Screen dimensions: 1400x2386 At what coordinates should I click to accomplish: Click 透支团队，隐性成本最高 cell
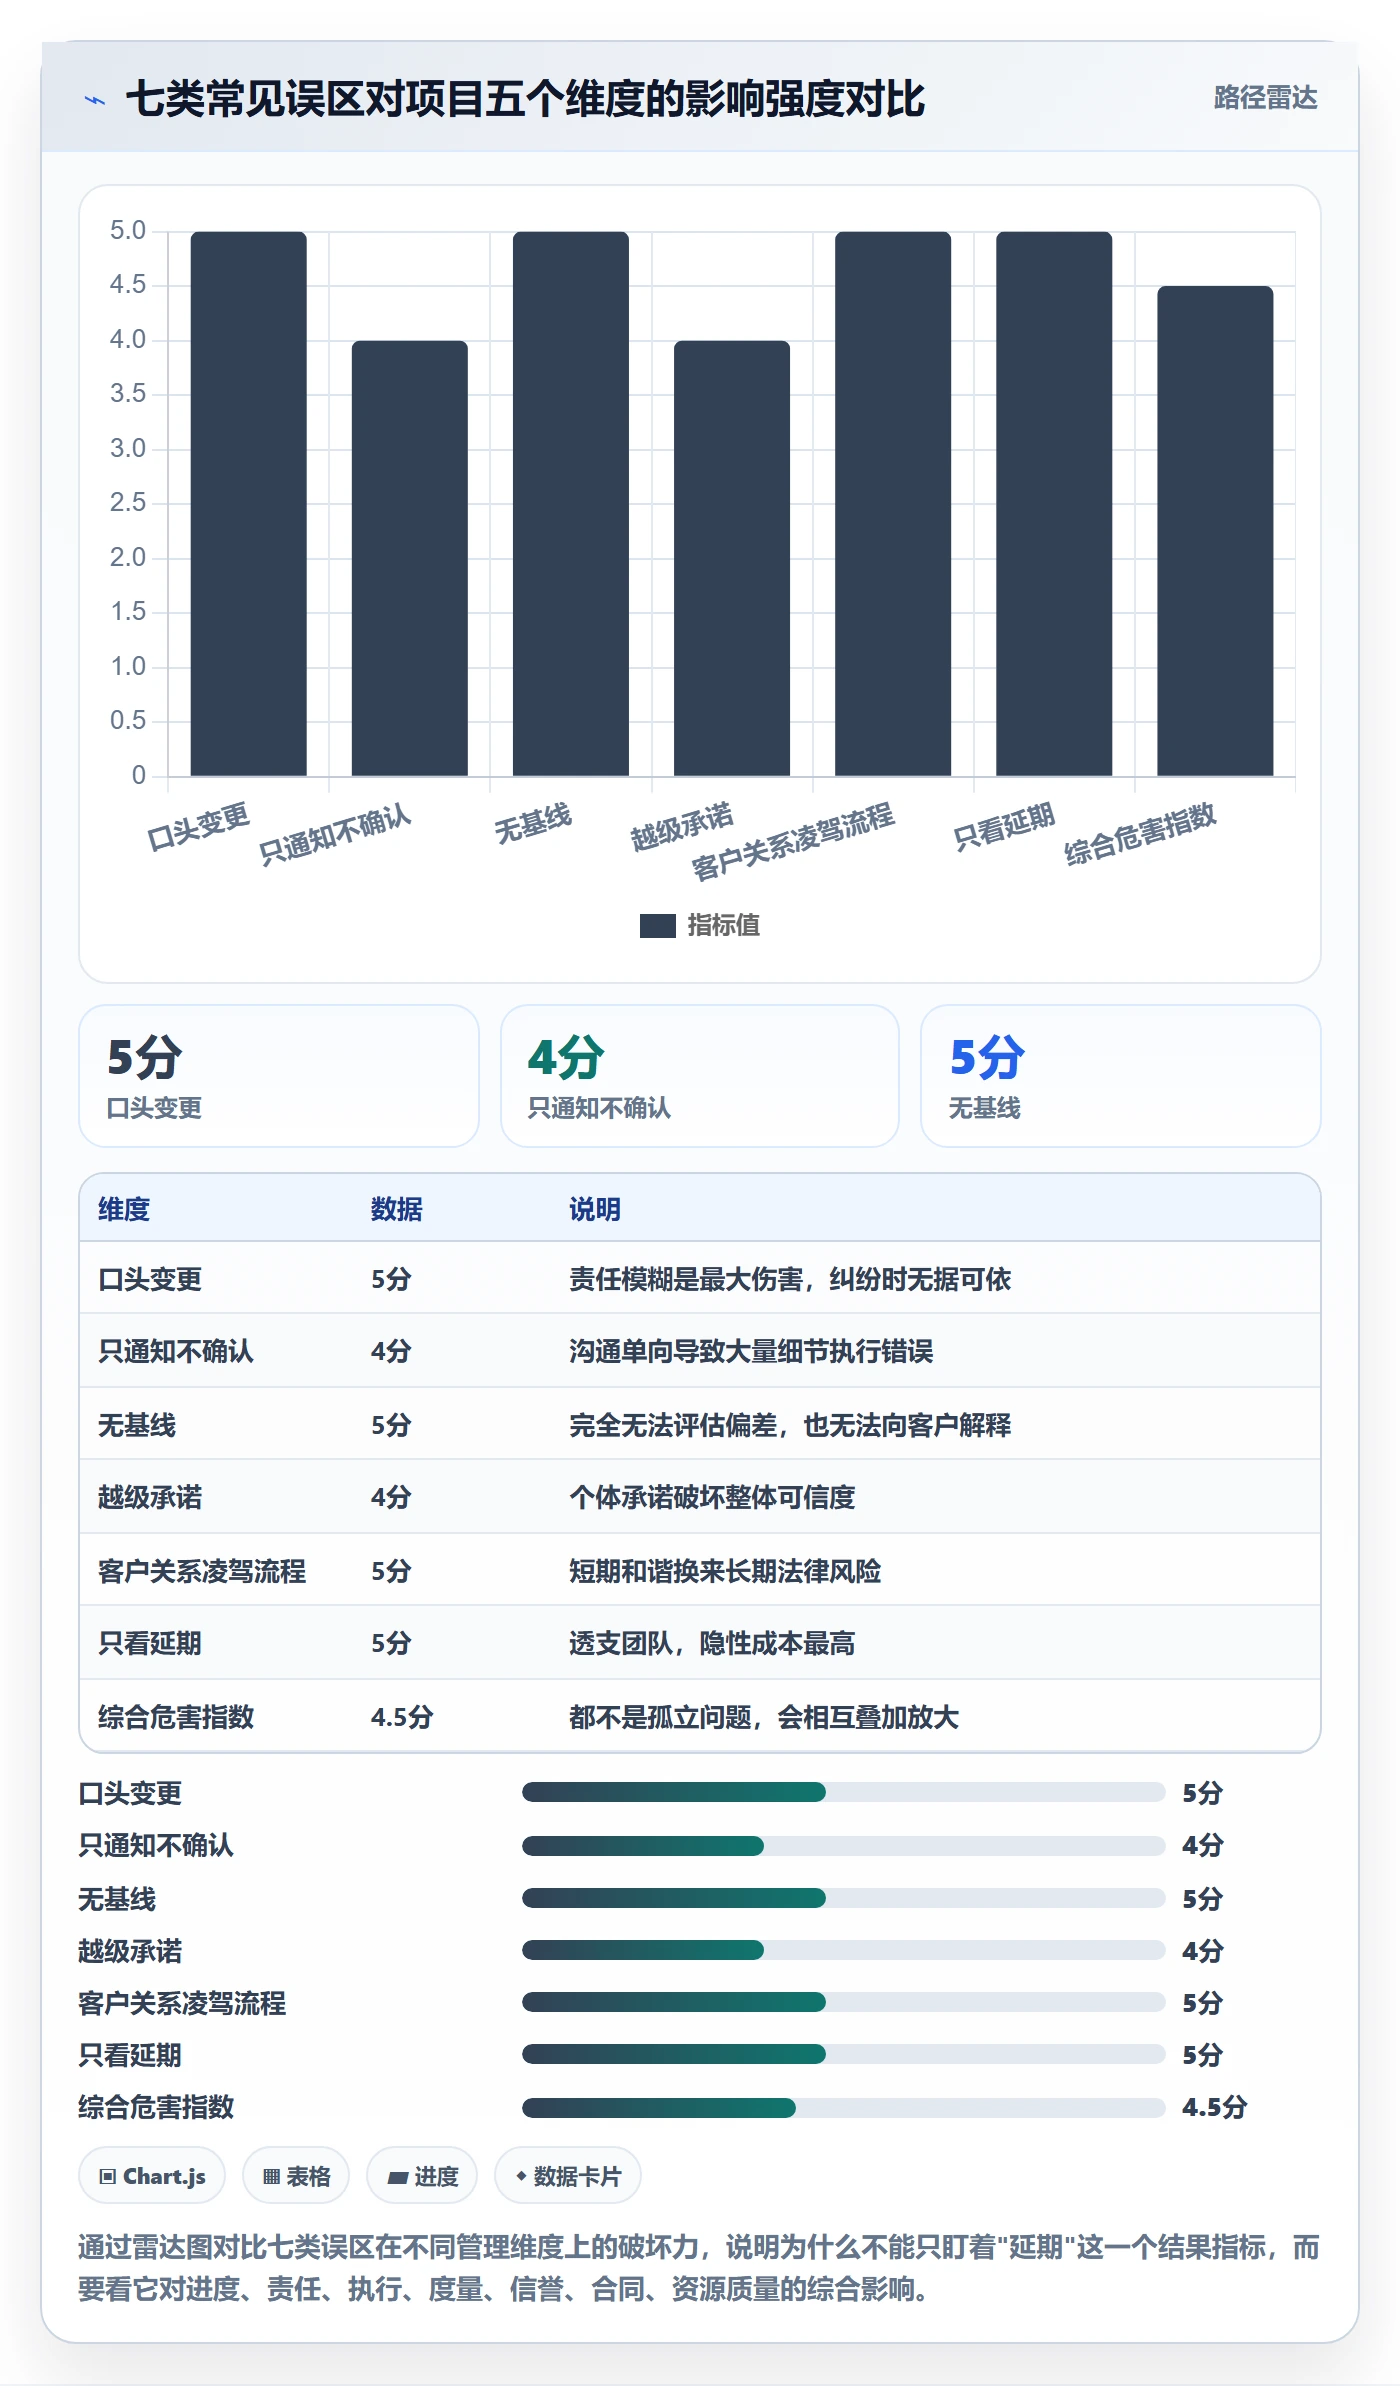click(712, 1643)
